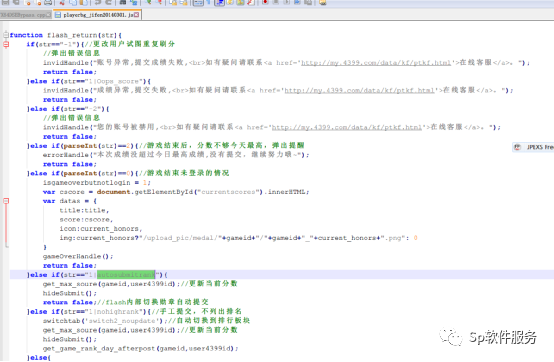Toggle Word Wrap toolbar icon
This screenshot has height=362, width=554.
click(x=198, y=2)
